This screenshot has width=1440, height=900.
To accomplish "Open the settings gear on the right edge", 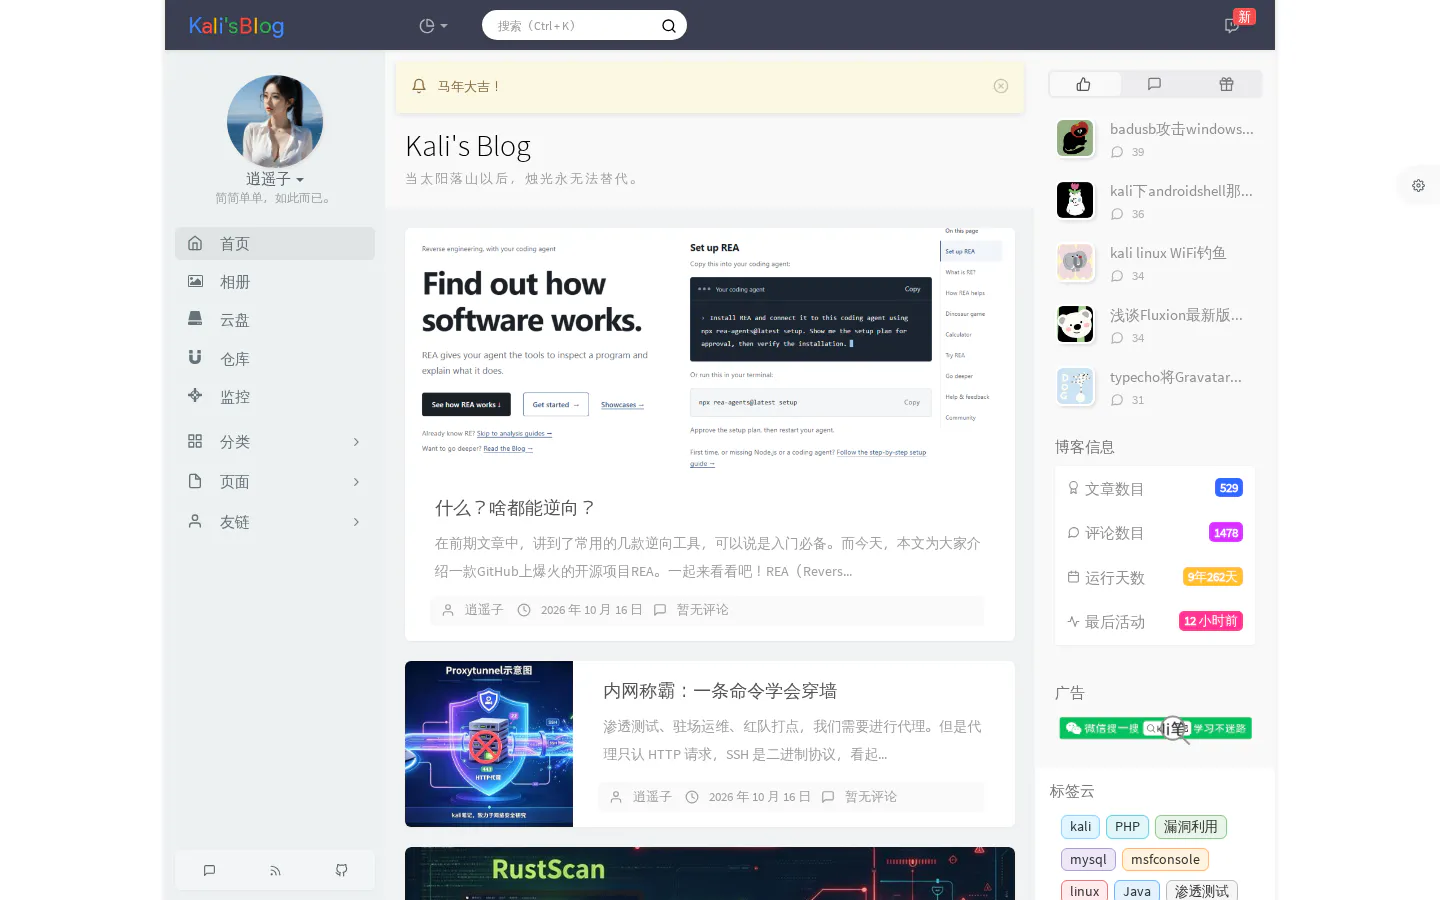I will pyautogui.click(x=1418, y=185).
